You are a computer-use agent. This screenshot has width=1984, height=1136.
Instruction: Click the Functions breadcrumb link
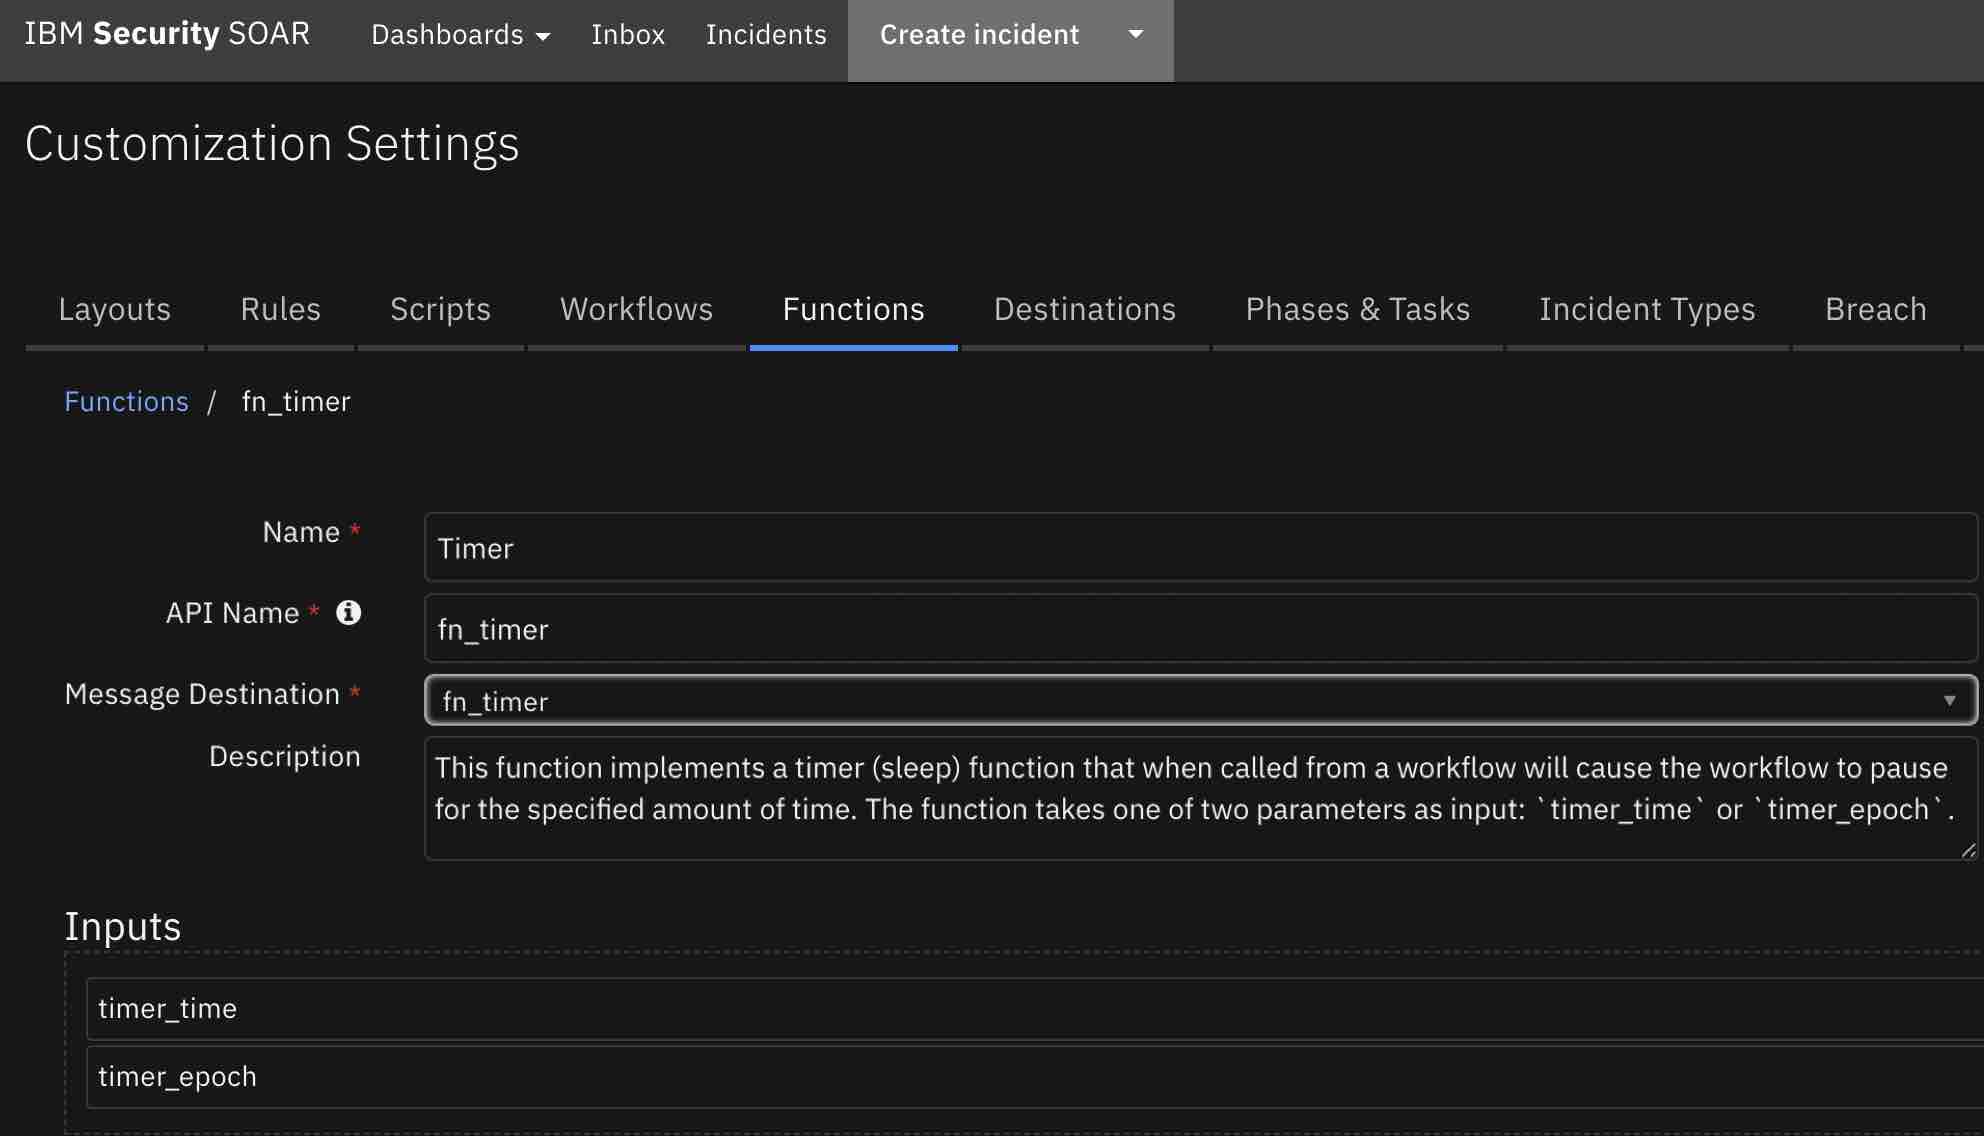(126, 402)
